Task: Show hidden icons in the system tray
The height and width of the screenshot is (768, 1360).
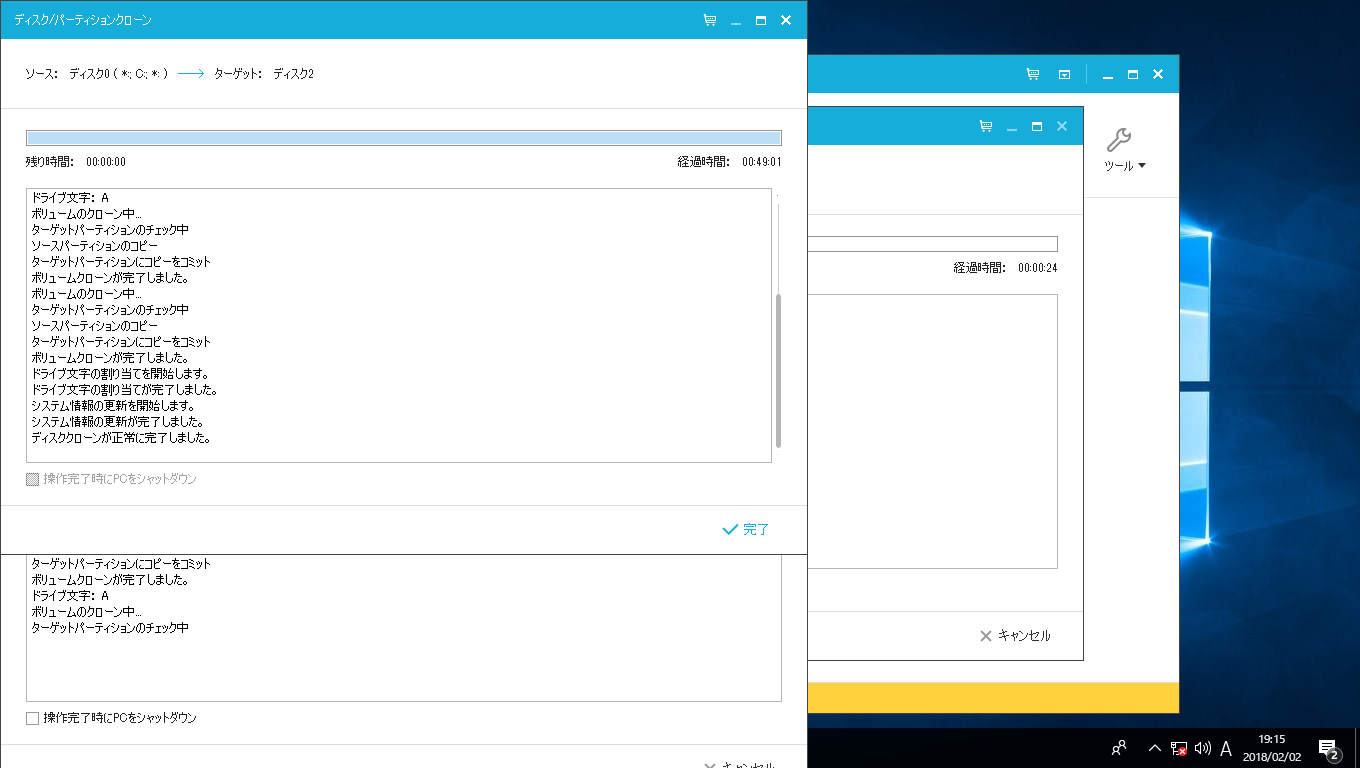Action: pos(1154,748)
